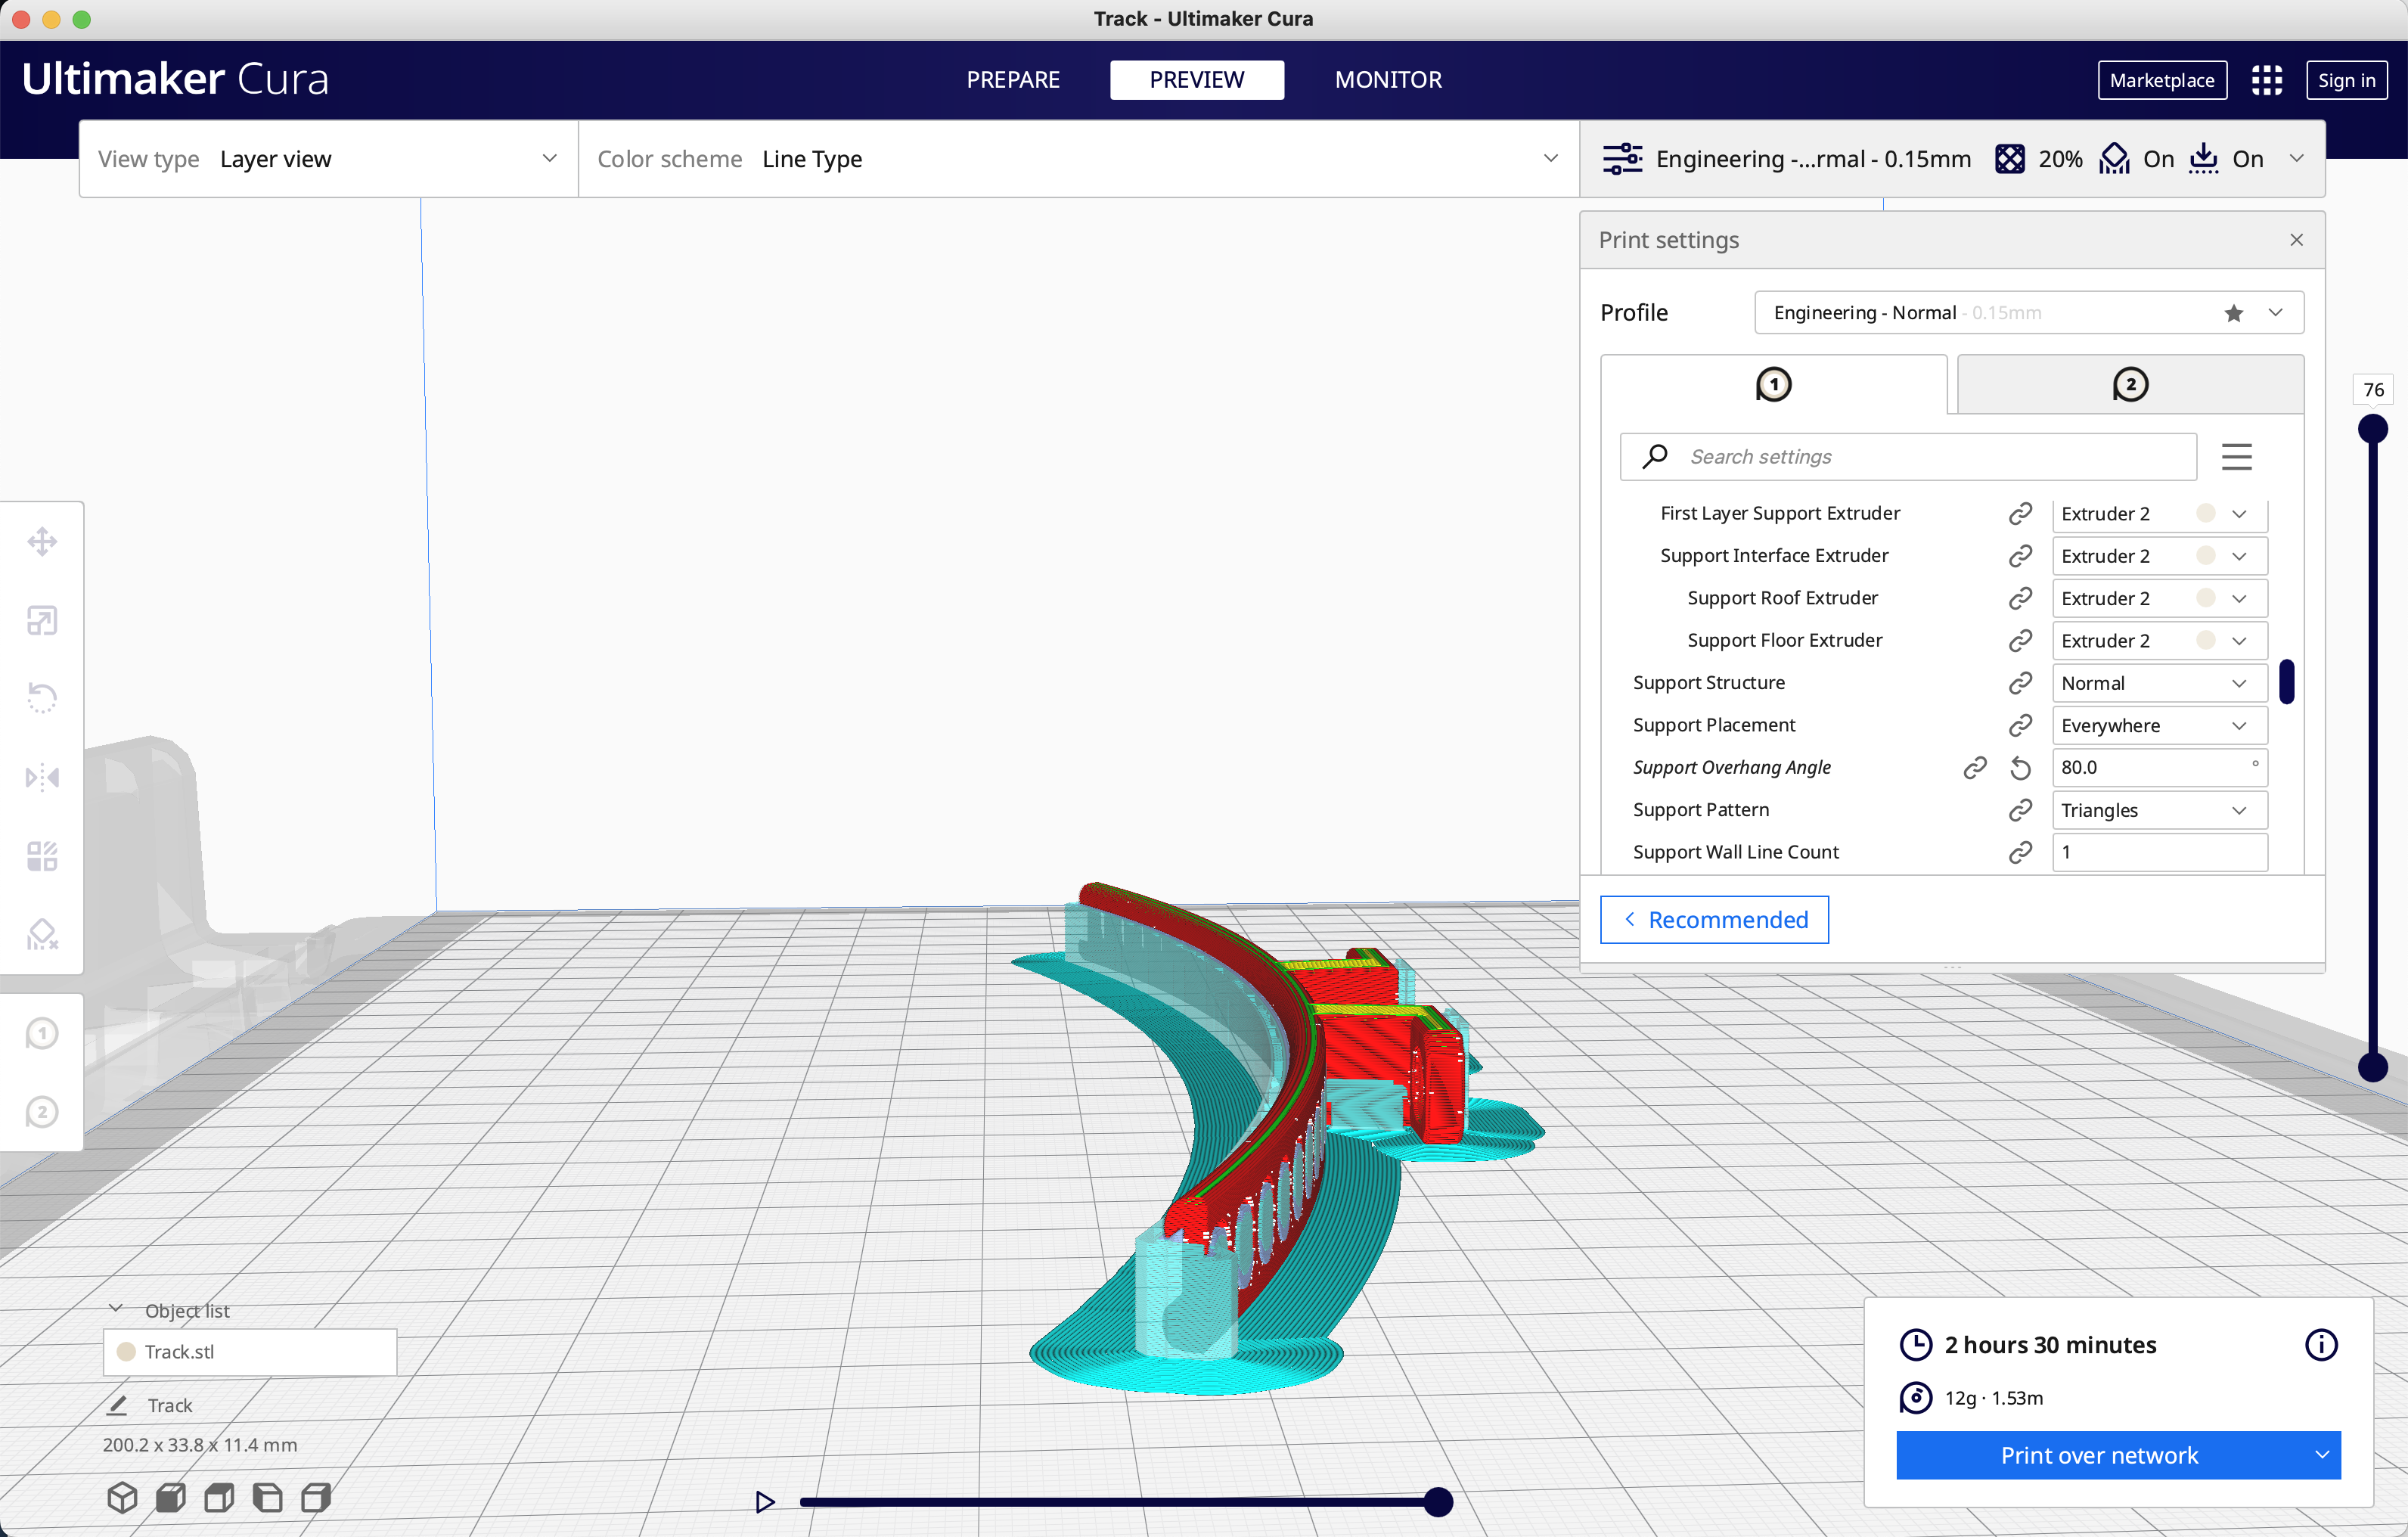Switch to top view camera icon
Image resolution: width=2408 pixels, height=1537 pixels.
[219, 1497]
